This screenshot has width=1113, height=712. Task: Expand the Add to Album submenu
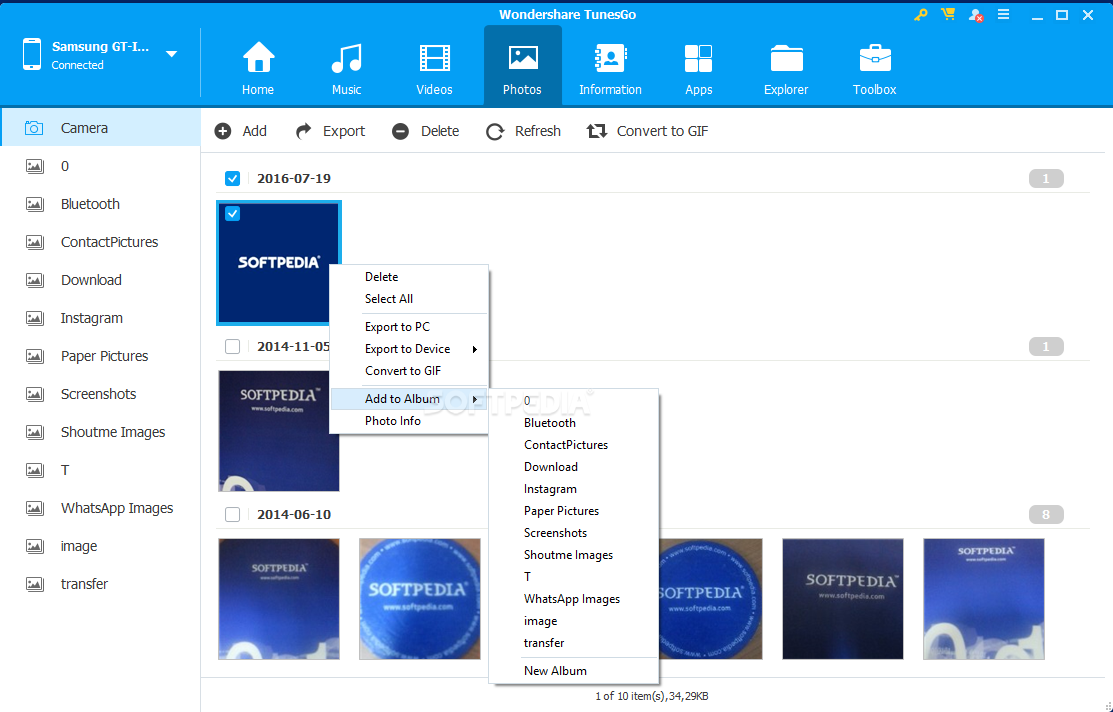409,399
